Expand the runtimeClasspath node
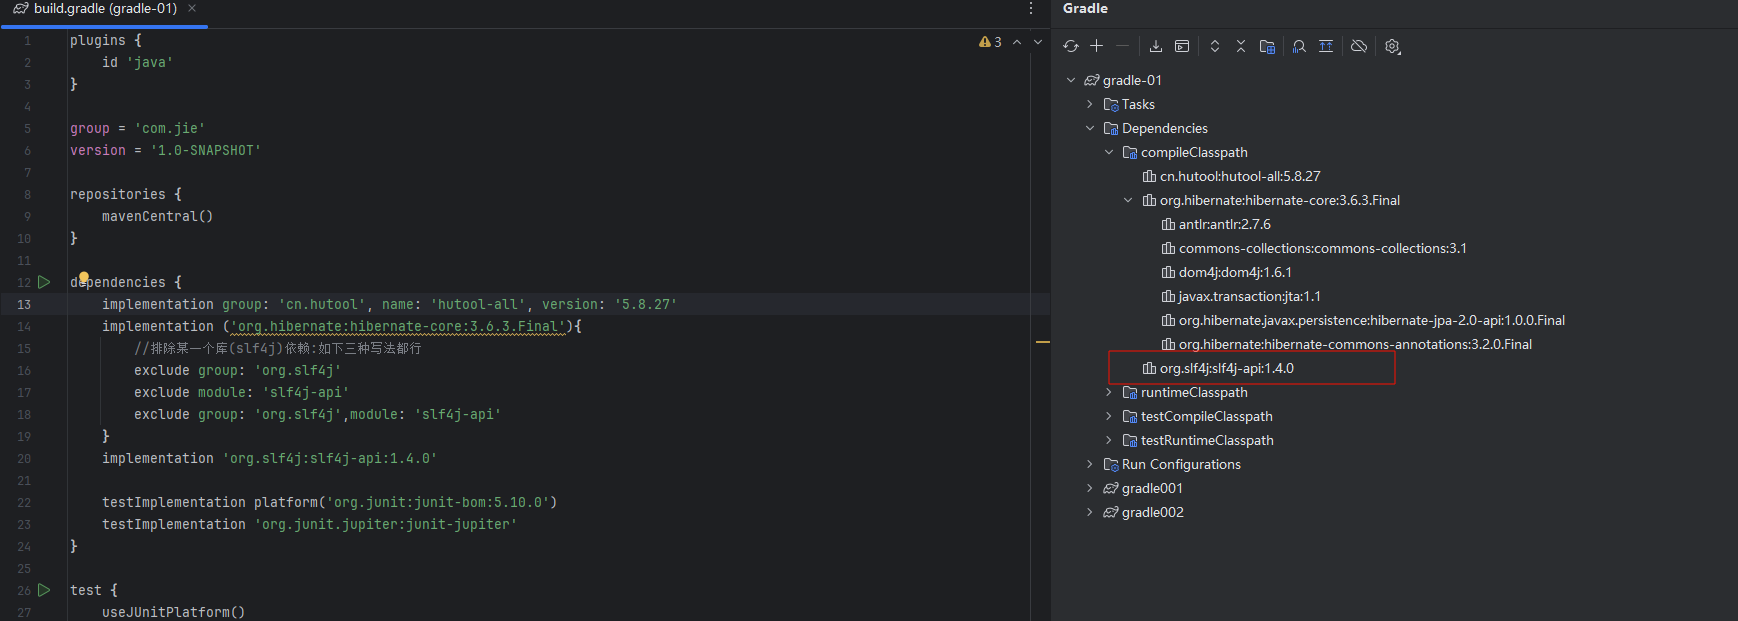 (1109, 392)
